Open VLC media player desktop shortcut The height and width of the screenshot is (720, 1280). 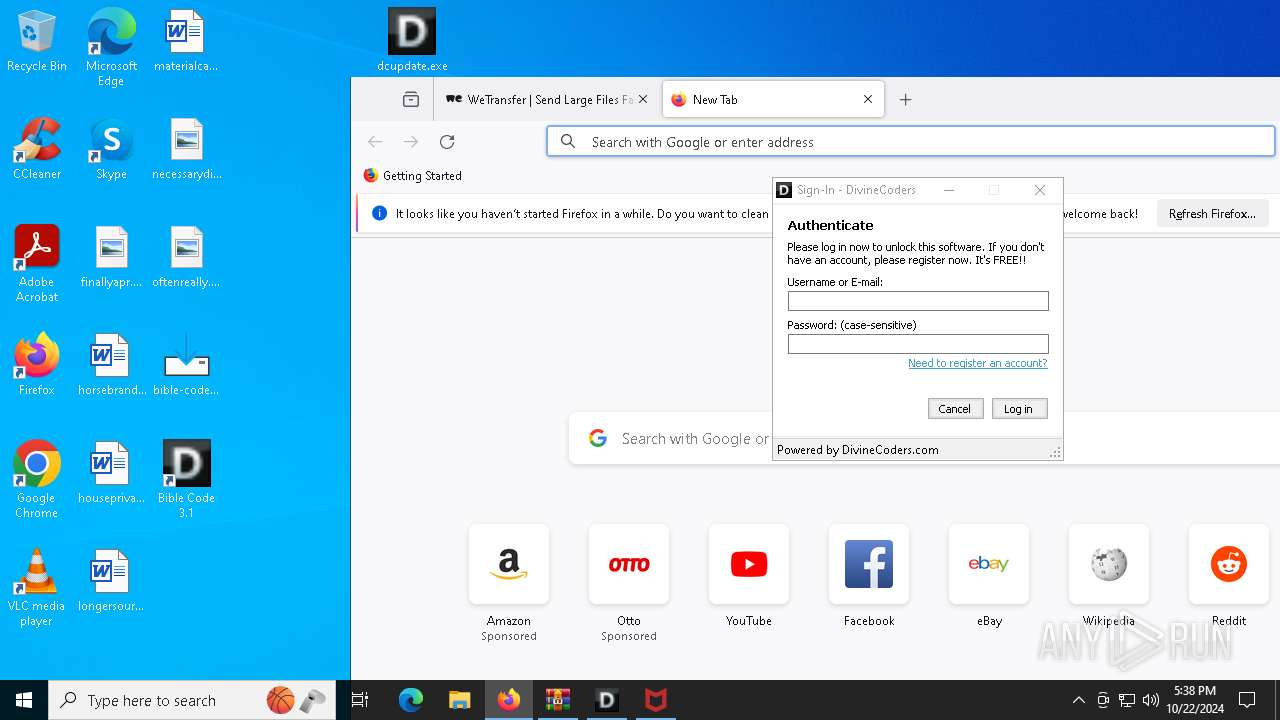[37, 588]
